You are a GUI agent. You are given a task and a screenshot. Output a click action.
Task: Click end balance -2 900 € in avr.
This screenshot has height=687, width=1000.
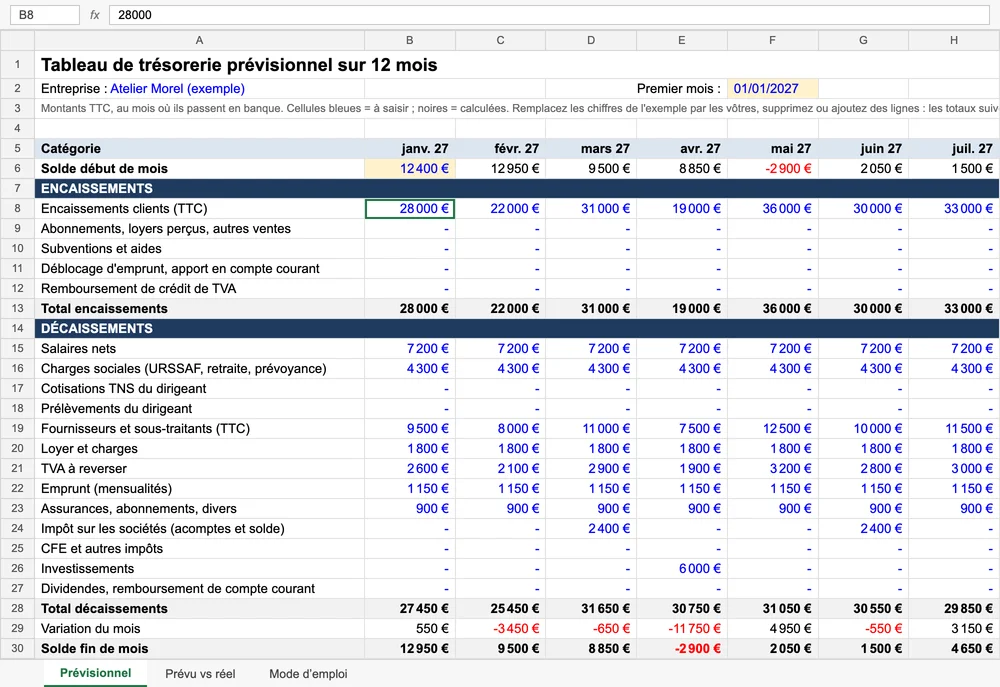(682, 649)
